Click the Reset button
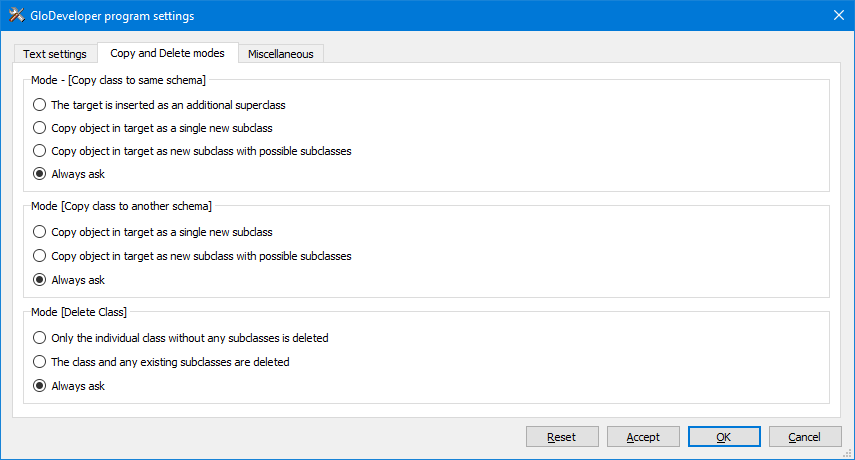The height and width of the screenshot is (460, 855). pos(562,437)
